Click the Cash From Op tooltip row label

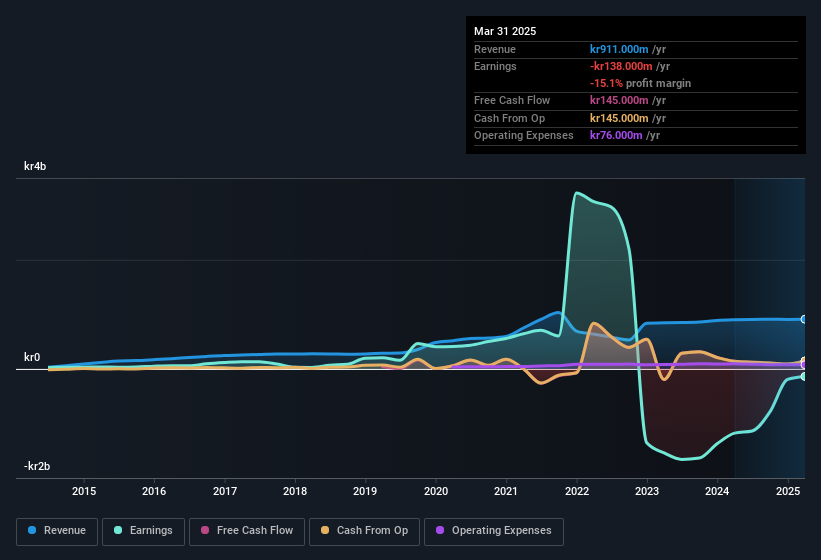pyautogui.click(x=509, y=118)
